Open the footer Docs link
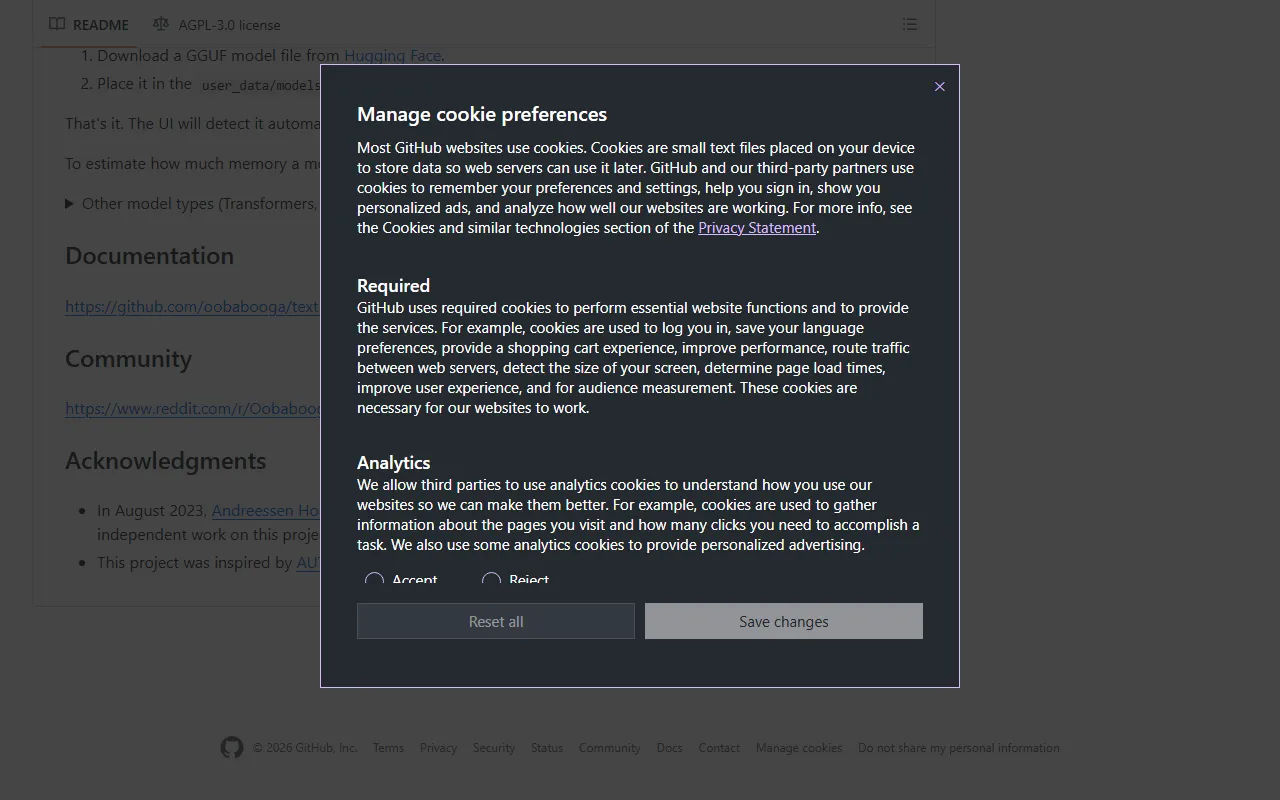This screenshot has width=1280, height=800. pos(669,748)
